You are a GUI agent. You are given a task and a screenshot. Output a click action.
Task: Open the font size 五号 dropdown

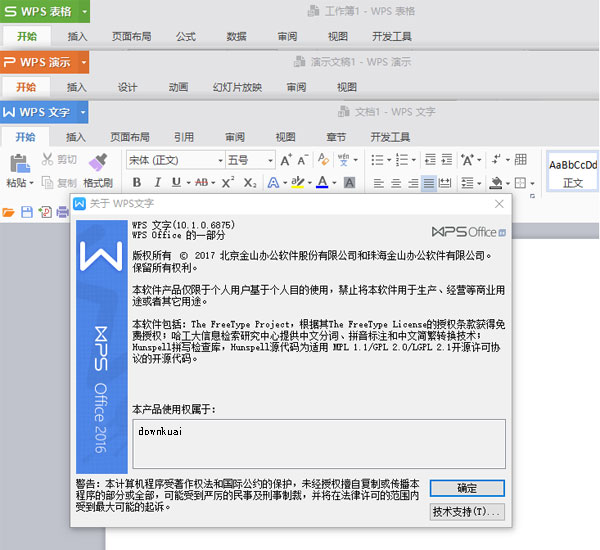point(270,160)
